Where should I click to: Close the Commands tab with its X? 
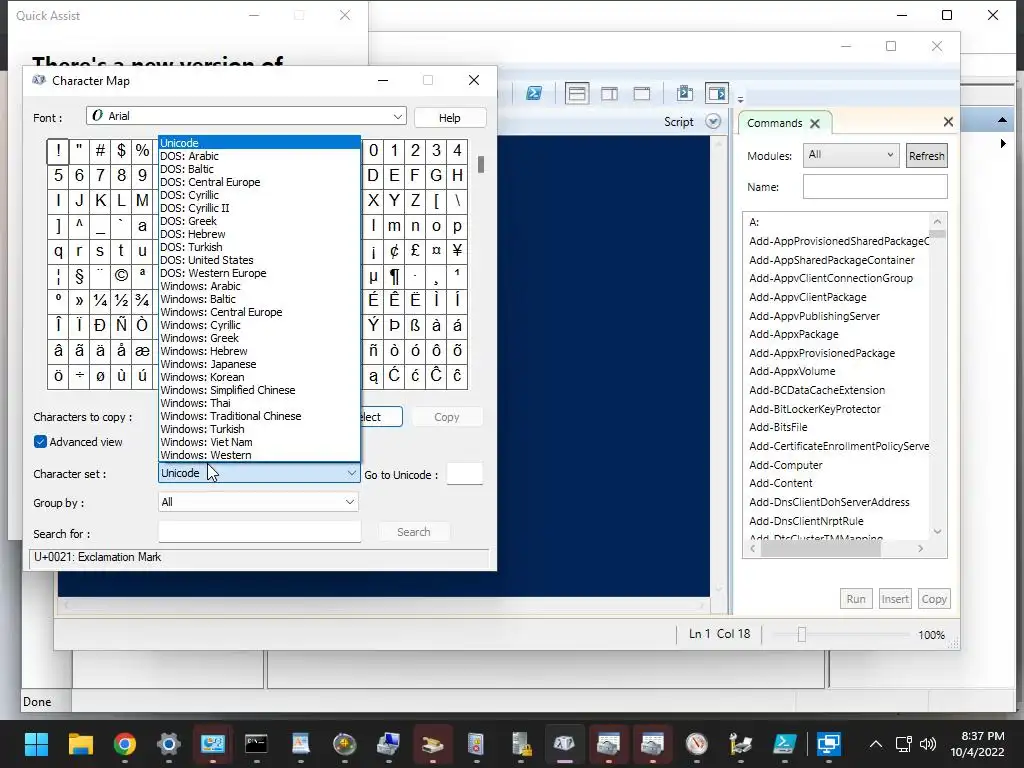click(814, 123)
